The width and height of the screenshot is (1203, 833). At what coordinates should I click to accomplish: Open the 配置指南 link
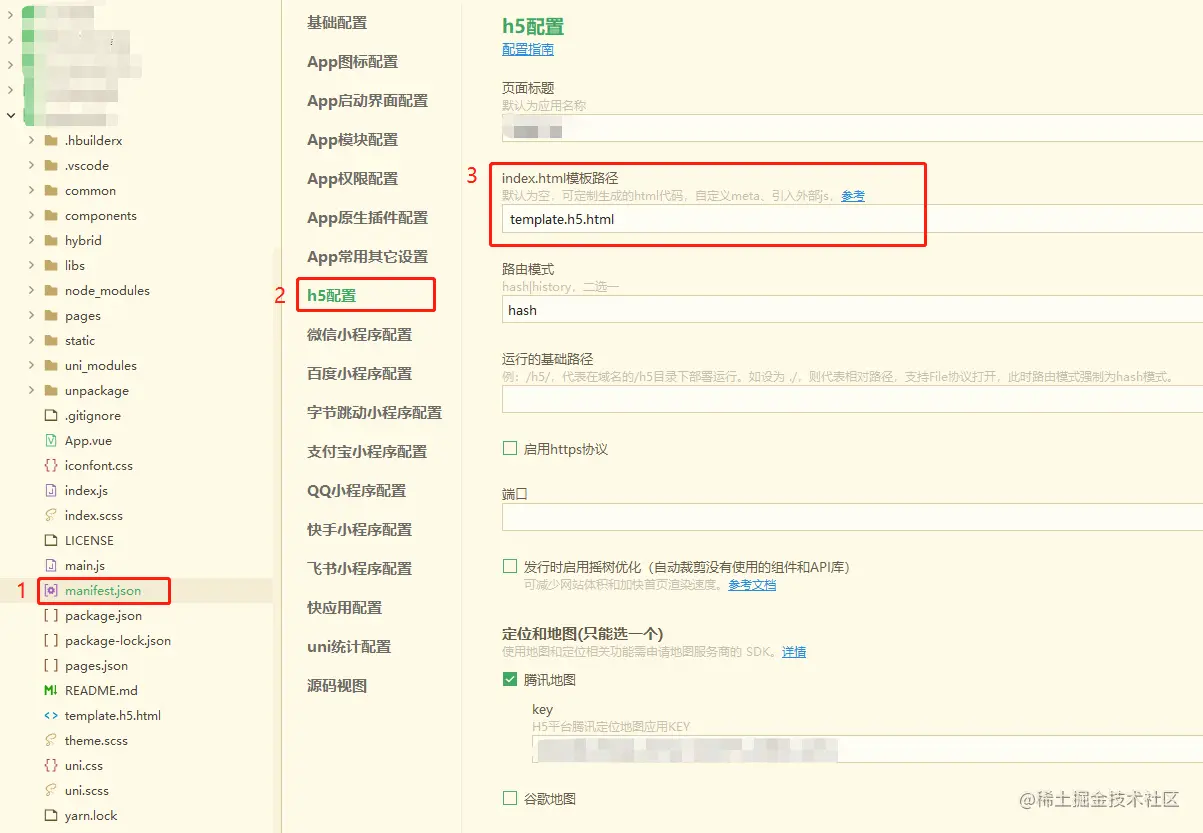coord(528,49)
